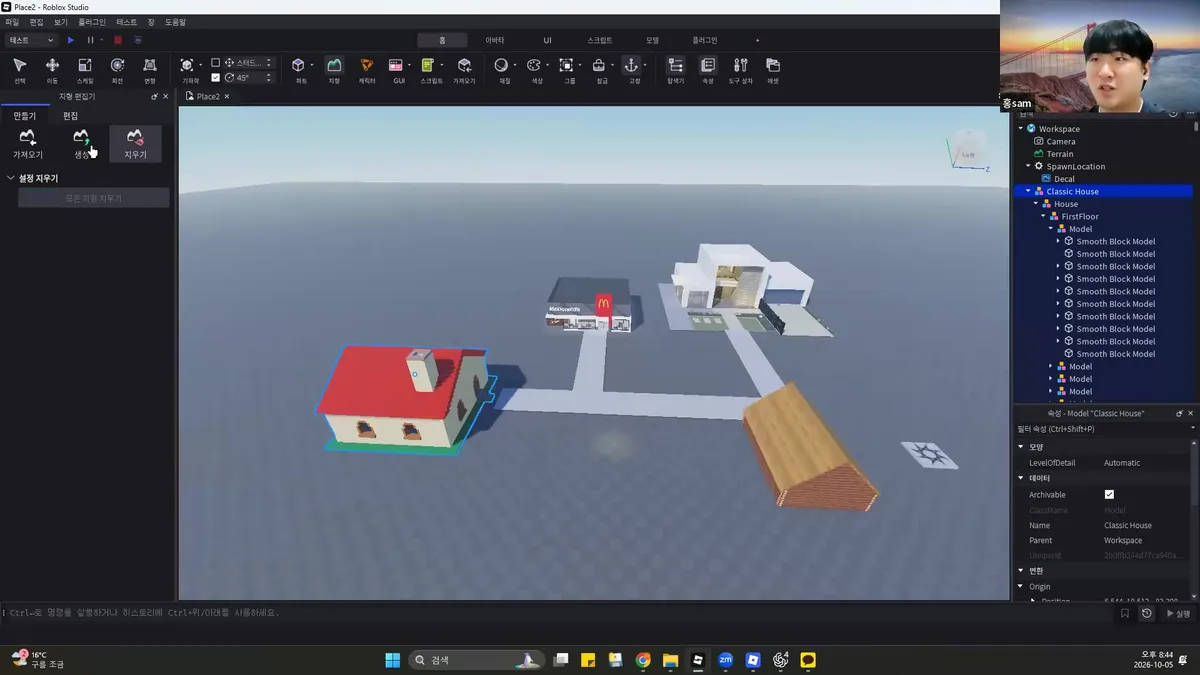Collapse the FirstFloor tree node
The width and height of the screenshot is (1200, 675).
tap(1044, 216)
